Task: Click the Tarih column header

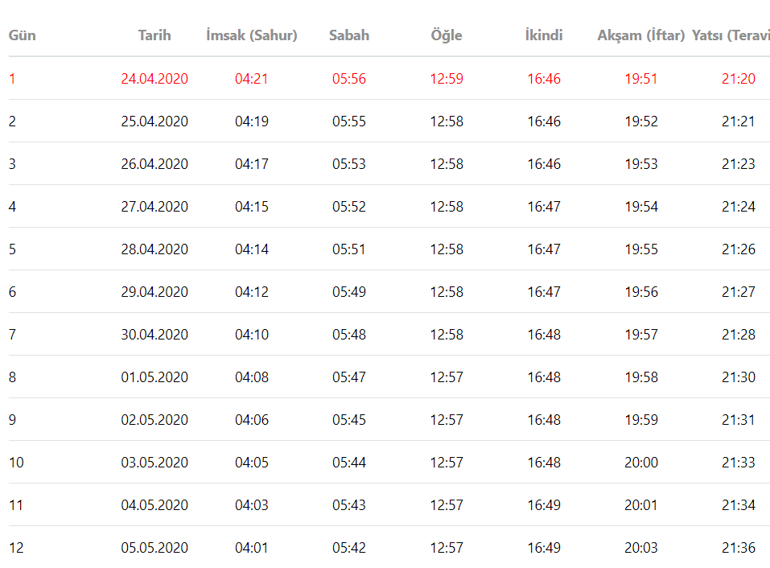Action: tap(154, 35)
